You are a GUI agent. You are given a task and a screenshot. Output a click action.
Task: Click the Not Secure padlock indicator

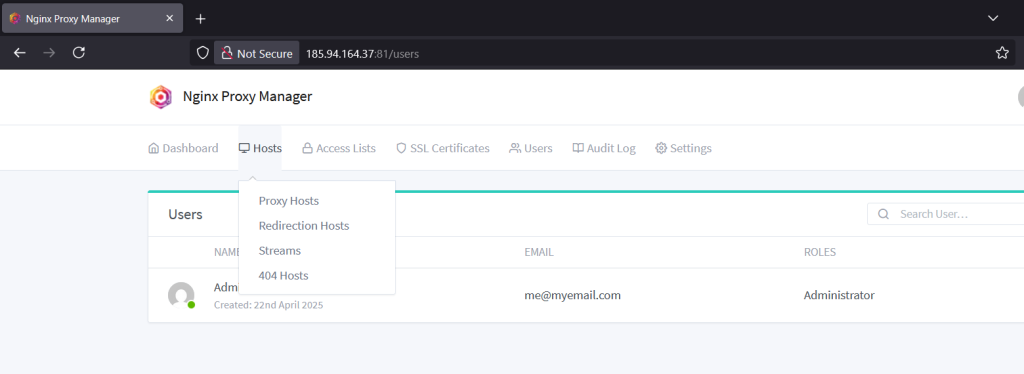pos(257,53)
